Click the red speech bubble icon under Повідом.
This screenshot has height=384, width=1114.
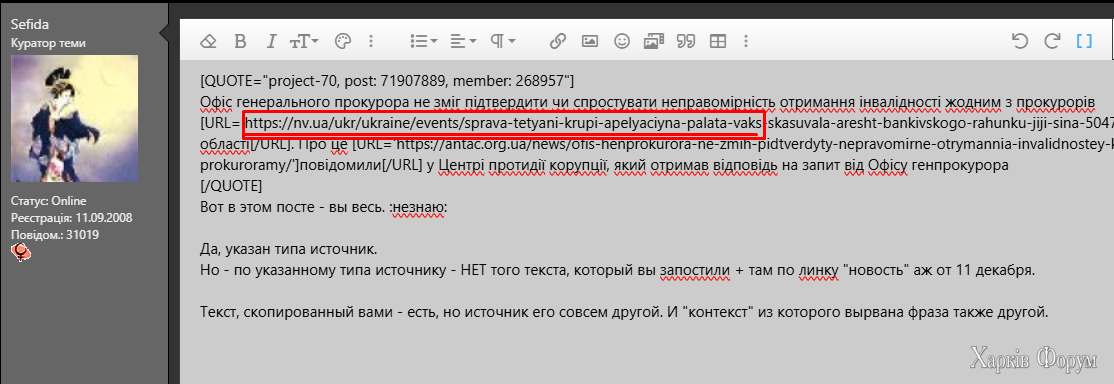21,252
